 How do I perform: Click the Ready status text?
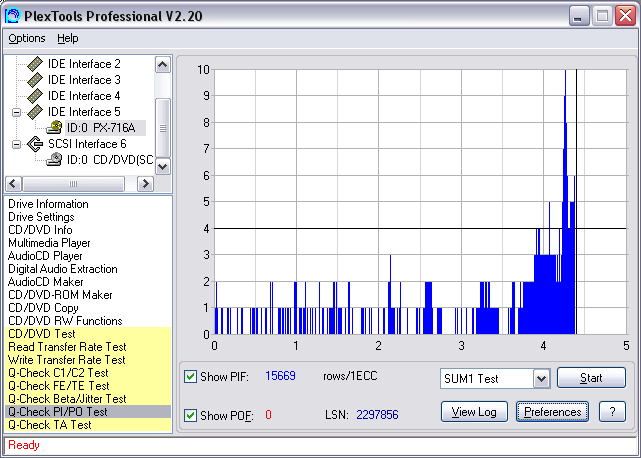24,445
